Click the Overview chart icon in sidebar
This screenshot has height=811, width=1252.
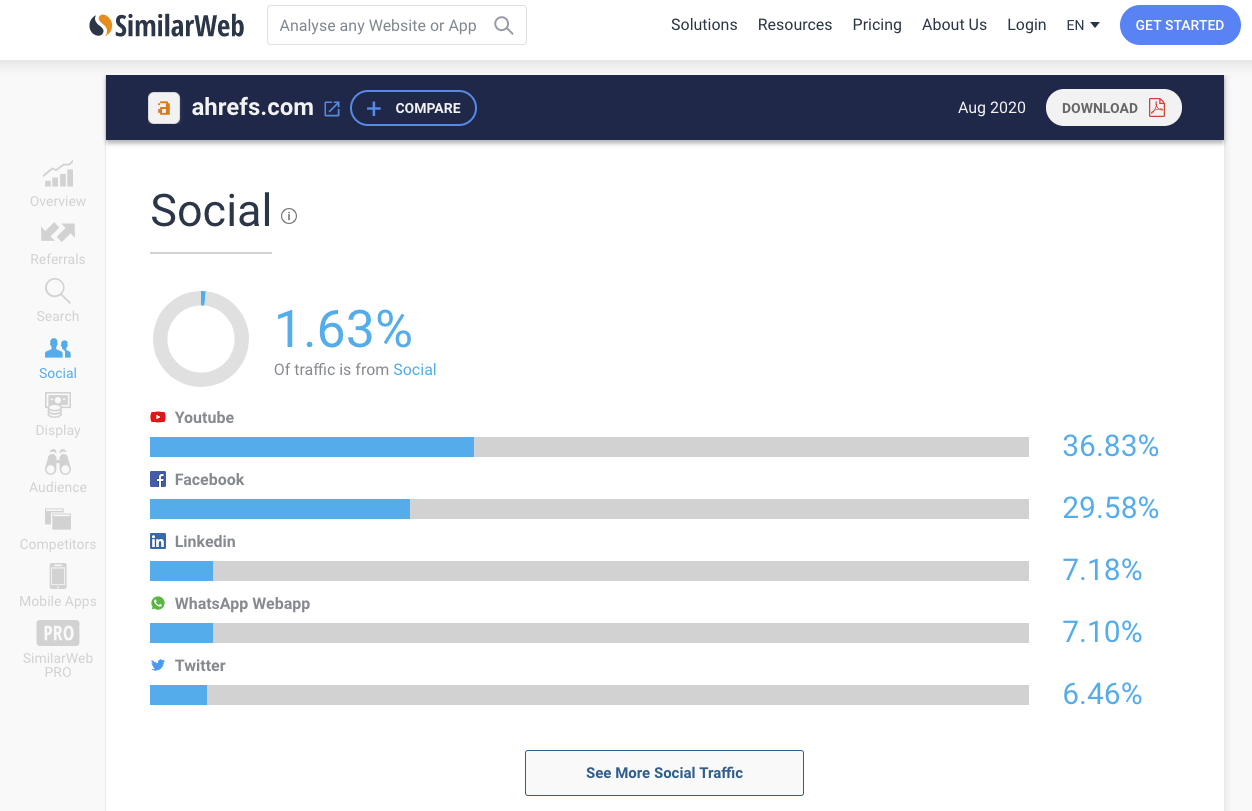58,175
